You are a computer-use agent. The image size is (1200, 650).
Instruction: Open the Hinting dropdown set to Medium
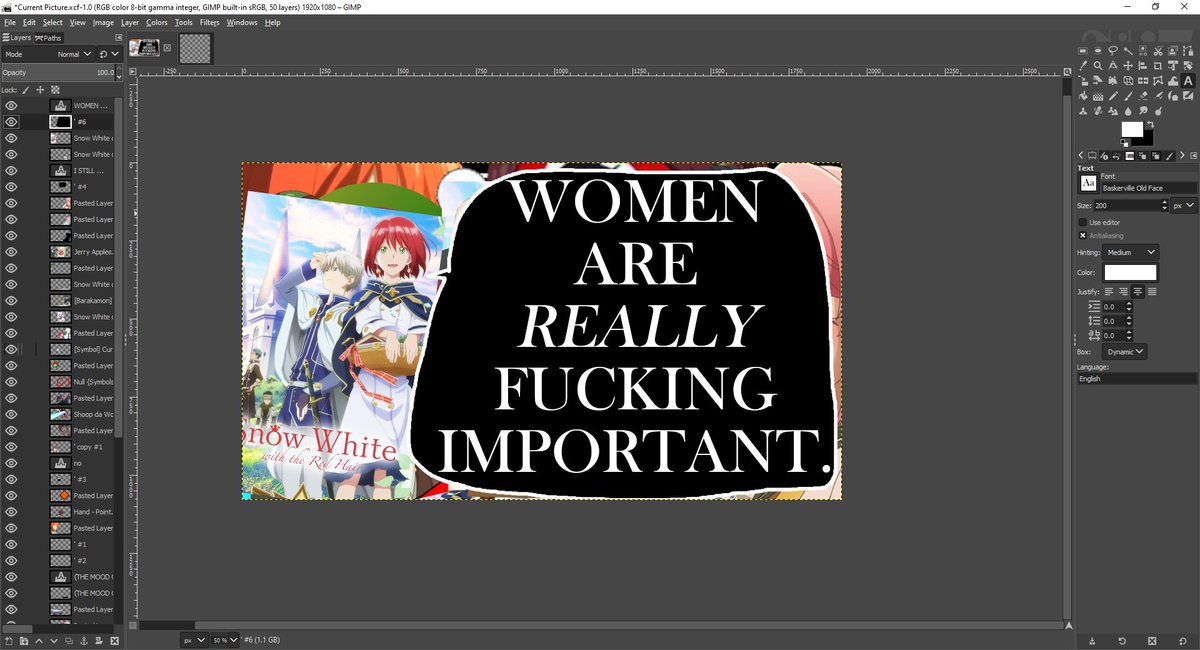point(1130,253)
